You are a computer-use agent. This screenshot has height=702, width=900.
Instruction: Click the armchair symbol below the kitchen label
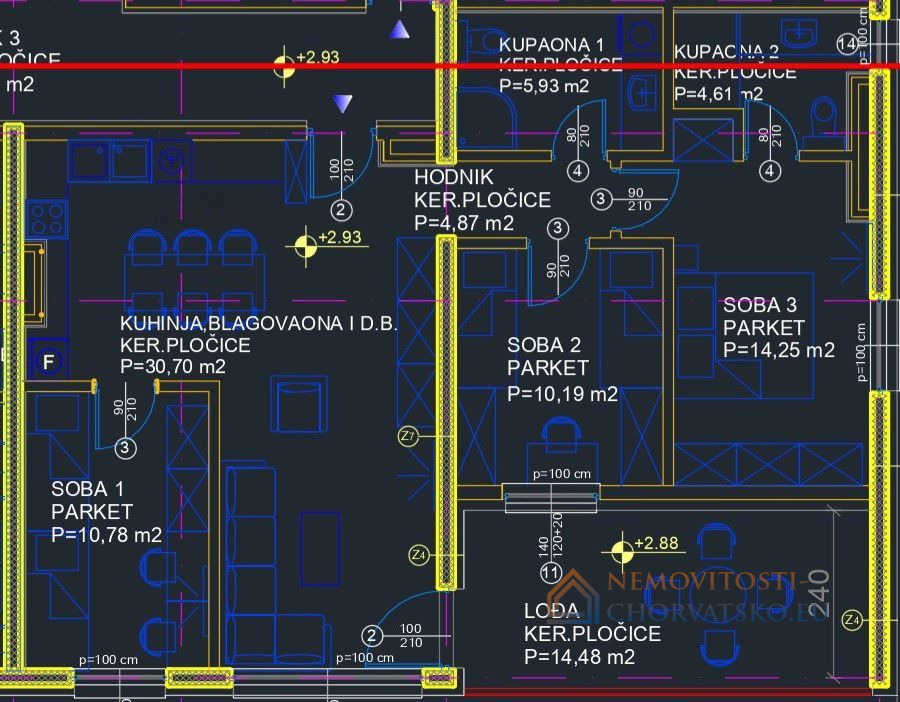tap(298, 404)
